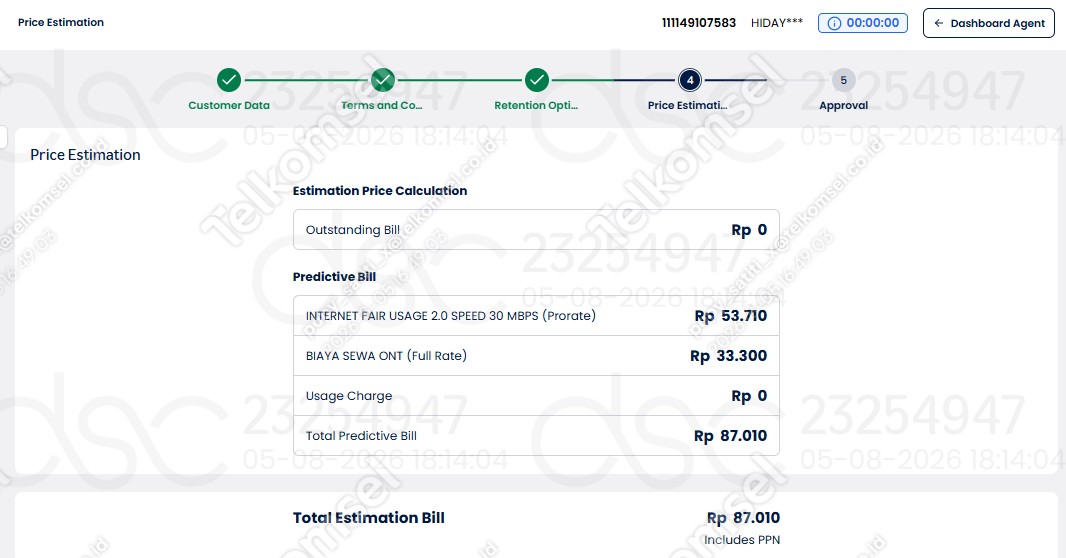Go to the Customer Data step label

point(229,105)
